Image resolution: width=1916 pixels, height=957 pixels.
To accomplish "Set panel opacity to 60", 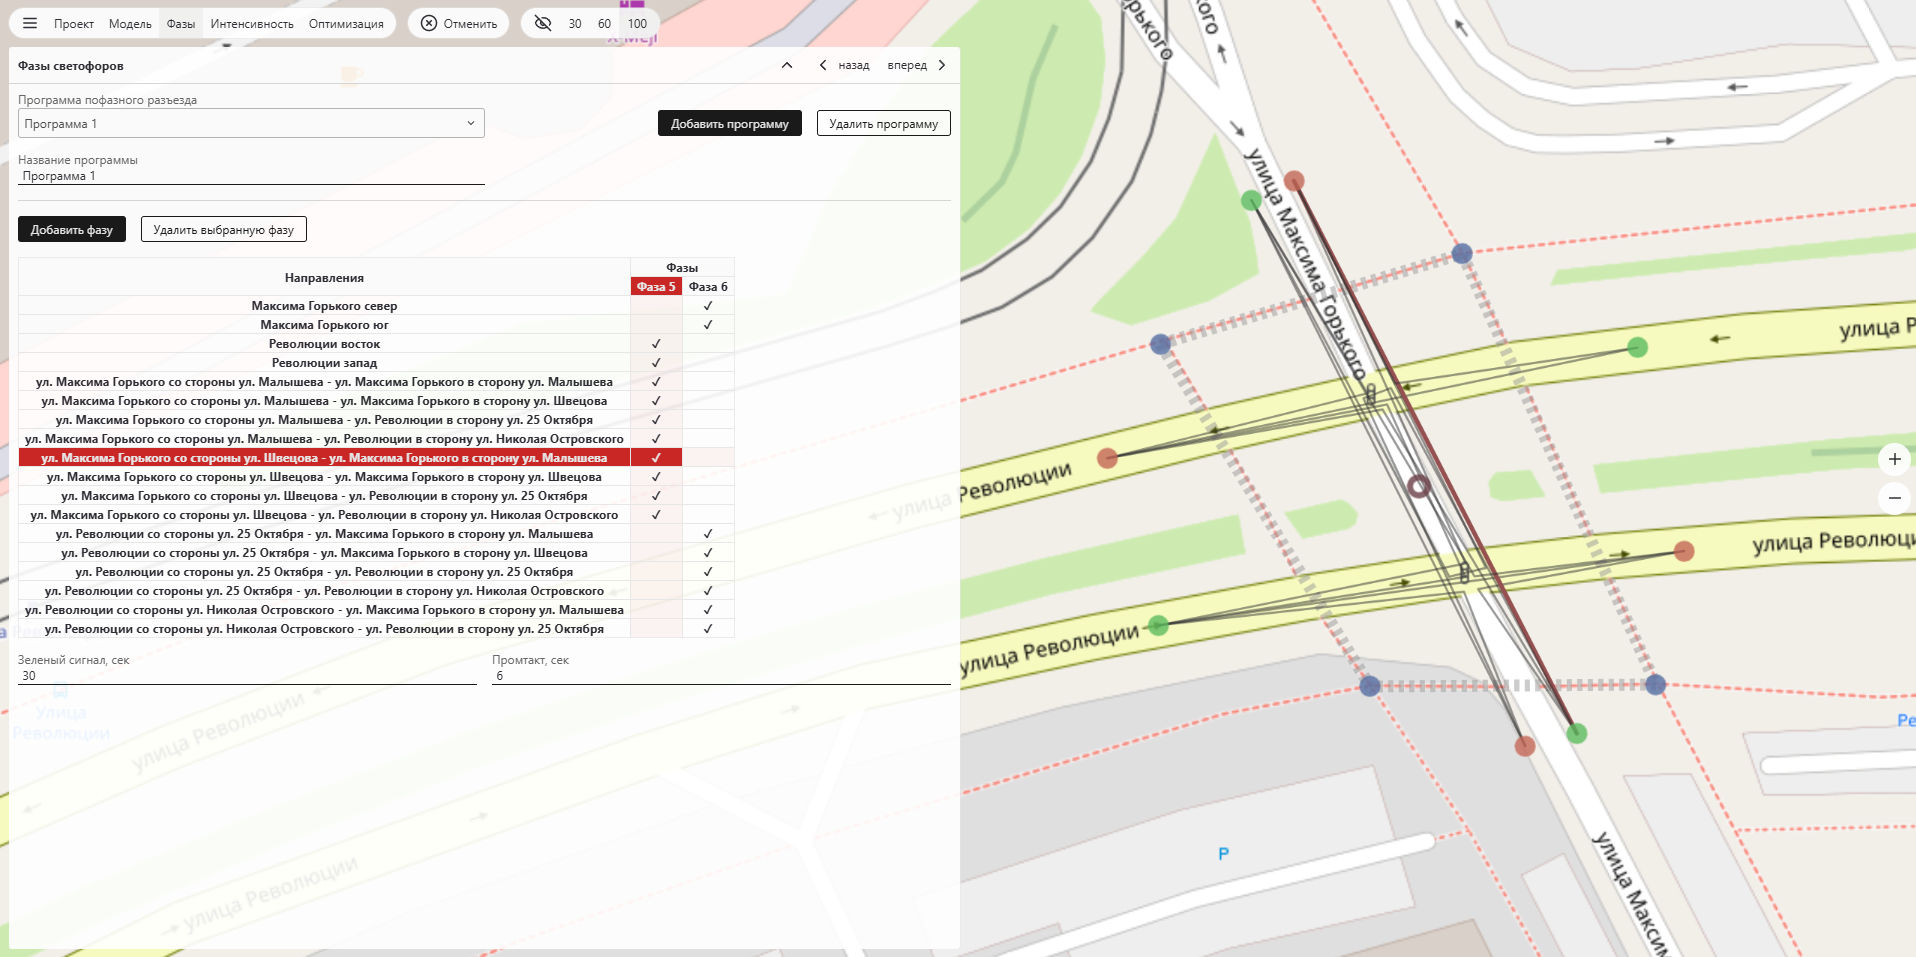I will click(604, 23).
